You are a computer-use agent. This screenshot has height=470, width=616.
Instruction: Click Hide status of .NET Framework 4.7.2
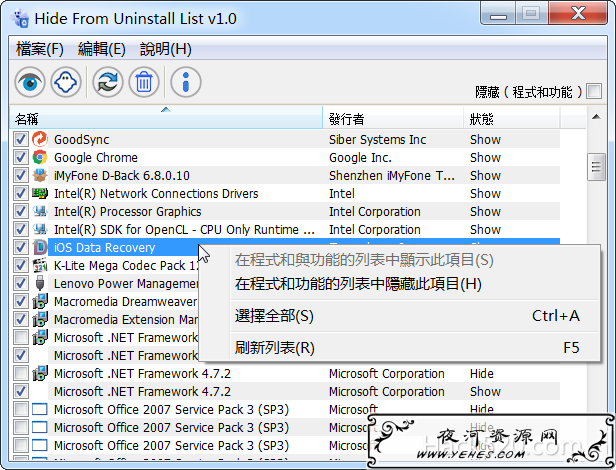pos(482,373)
